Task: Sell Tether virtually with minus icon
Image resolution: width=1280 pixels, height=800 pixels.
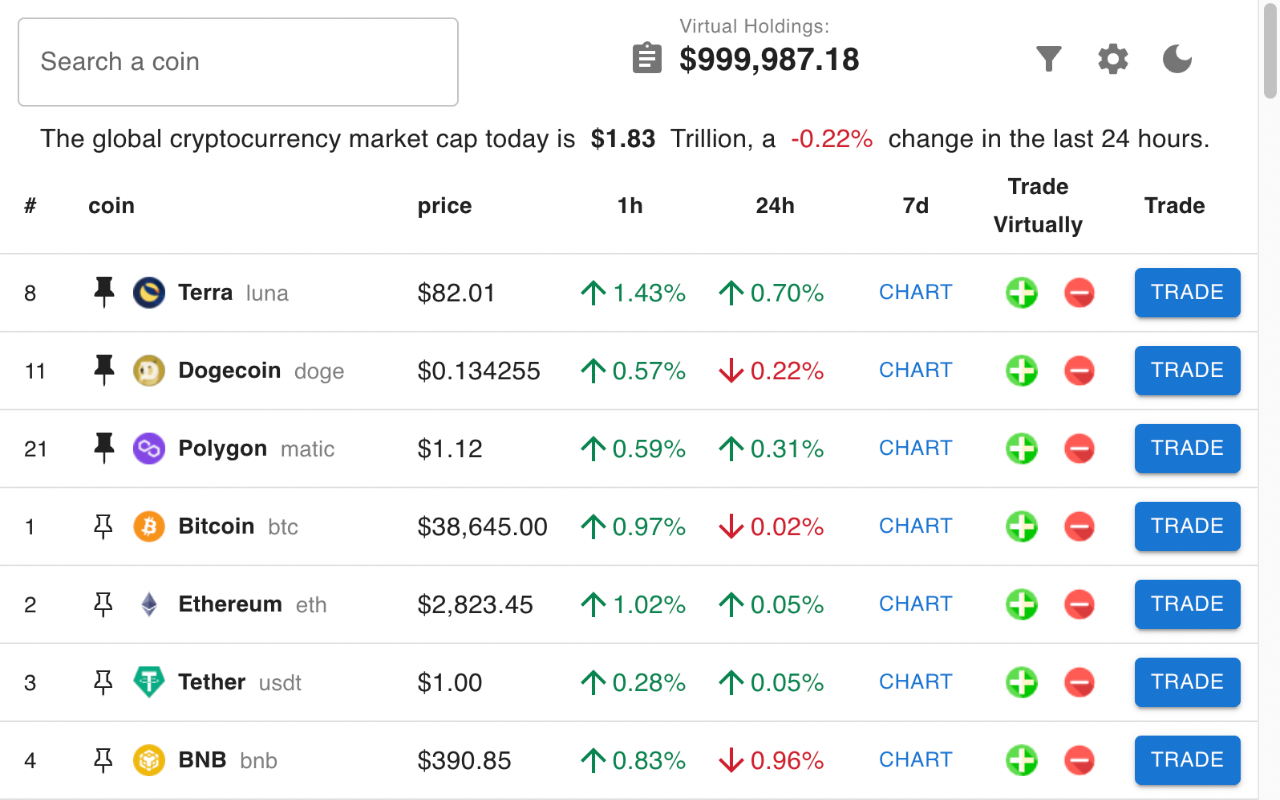Action: click(1079, 683)
